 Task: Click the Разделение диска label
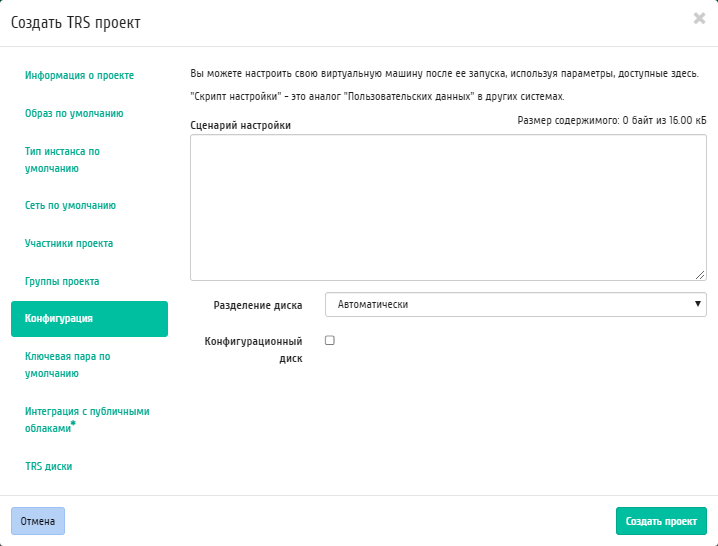pyautogui.click(x=258, y=306)
